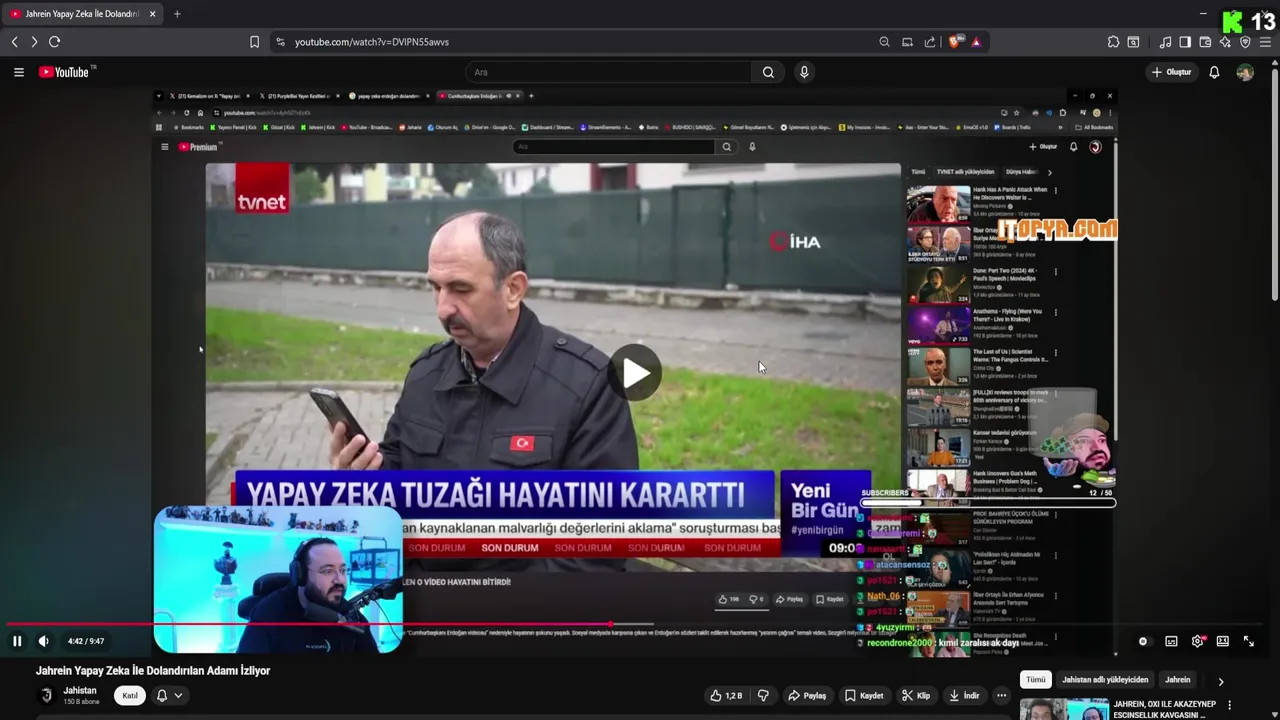Click the YouTube search input field

pos(608,72)
